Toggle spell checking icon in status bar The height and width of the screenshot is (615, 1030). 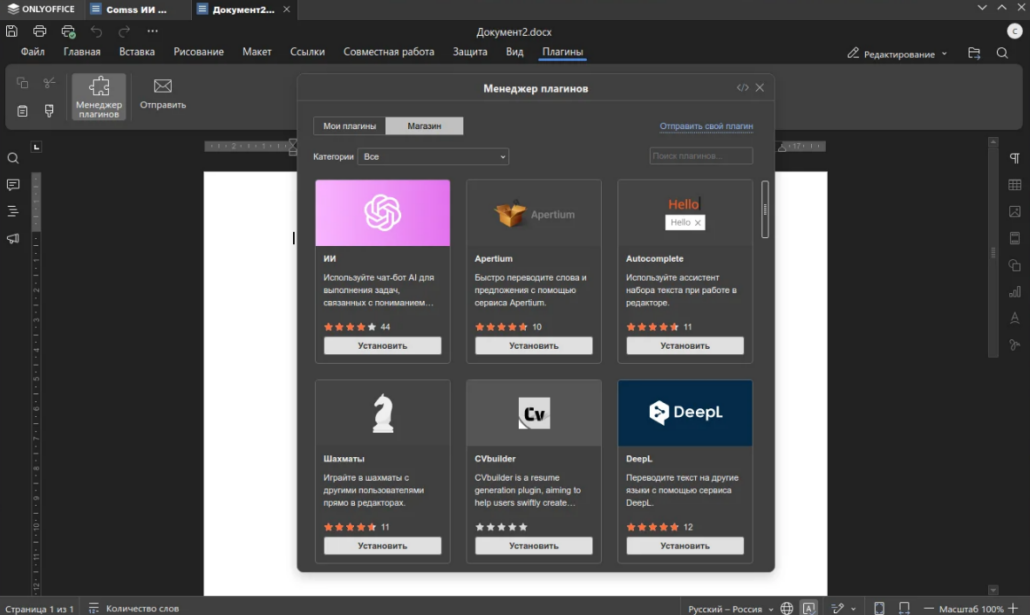point(809,608)
